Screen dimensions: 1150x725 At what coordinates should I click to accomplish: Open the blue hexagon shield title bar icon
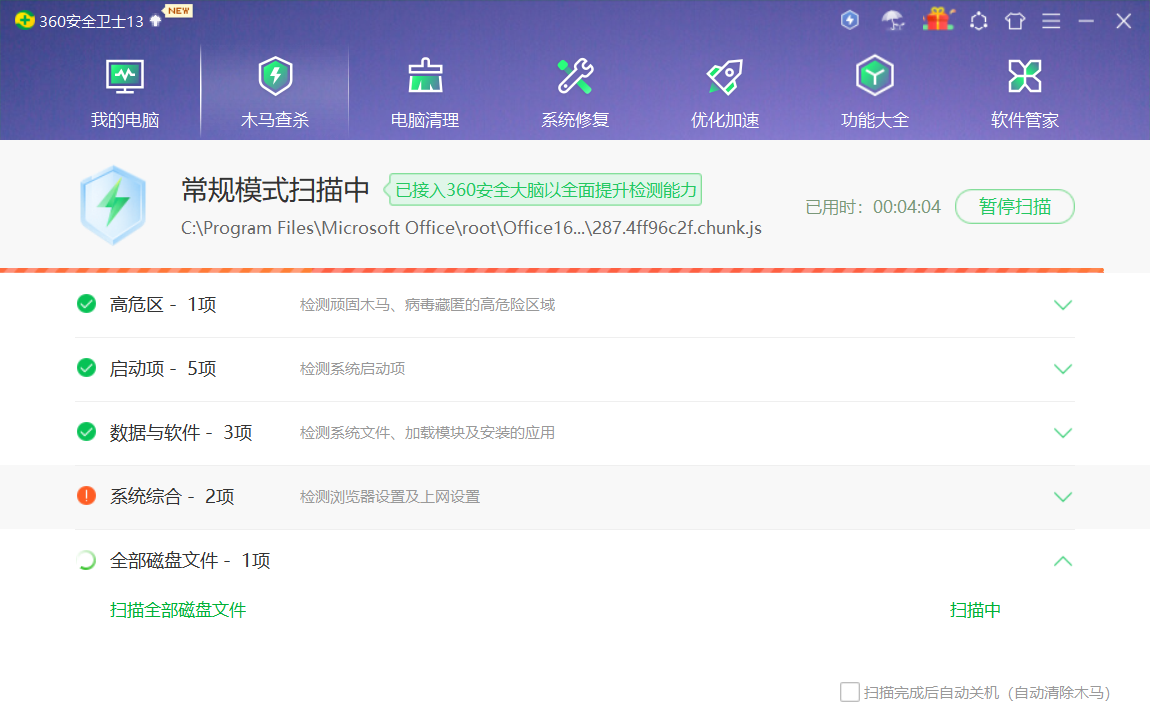click(849, 20)
